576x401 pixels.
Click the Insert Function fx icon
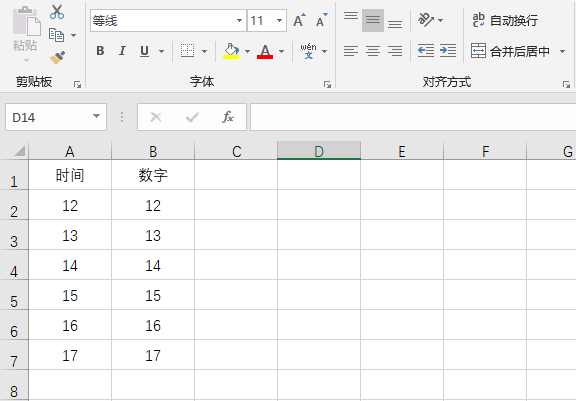[x=228, y=117]
